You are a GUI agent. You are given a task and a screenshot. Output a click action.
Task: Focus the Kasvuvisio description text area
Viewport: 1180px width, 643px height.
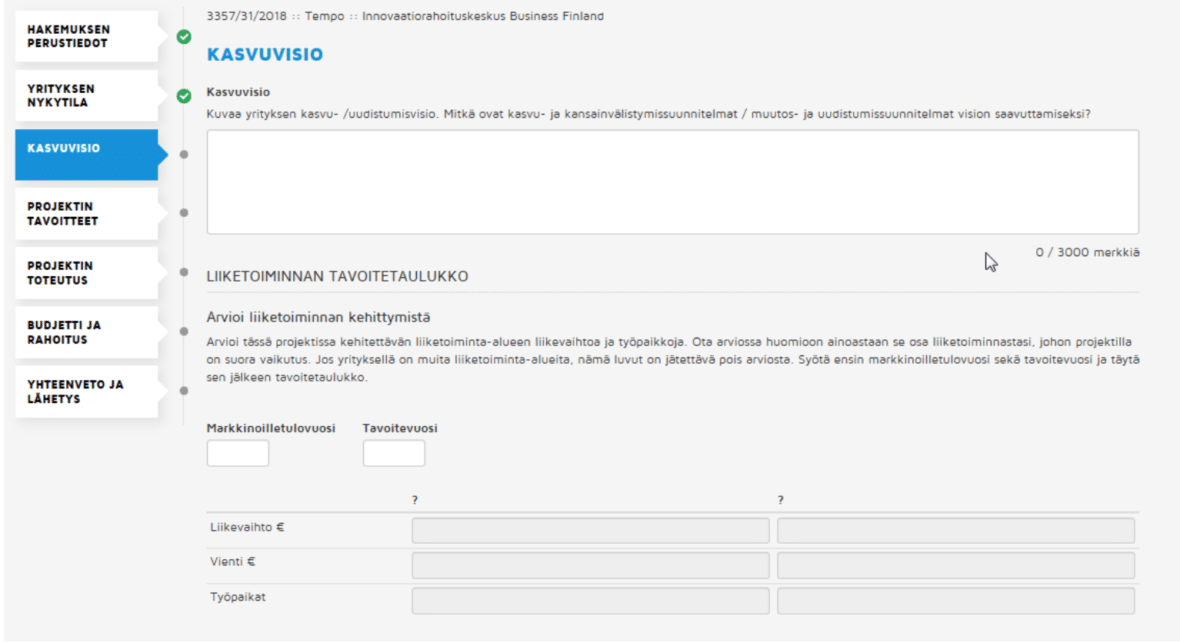coord(673,181)
